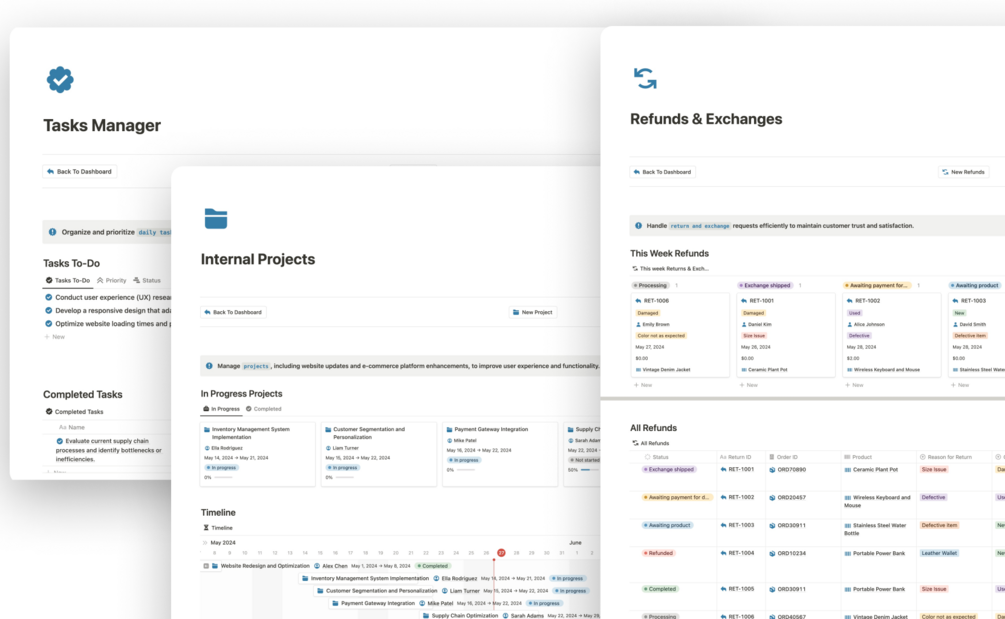The width and height of the screenshot is (1005, 619).
Task: Switch to the Priority tab in Tasks Manager
Action: tap(112, 280)
